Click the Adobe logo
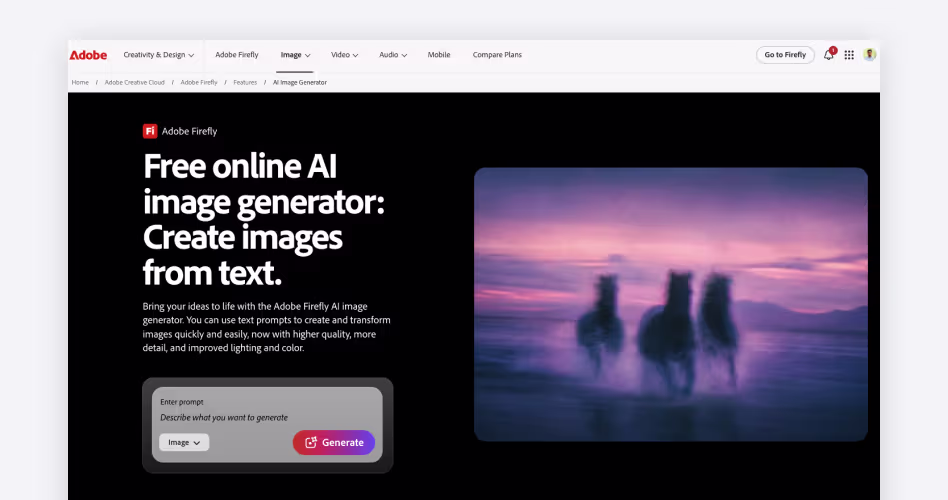The height and width of the screenshot is (500, 948). coord(88,55)
